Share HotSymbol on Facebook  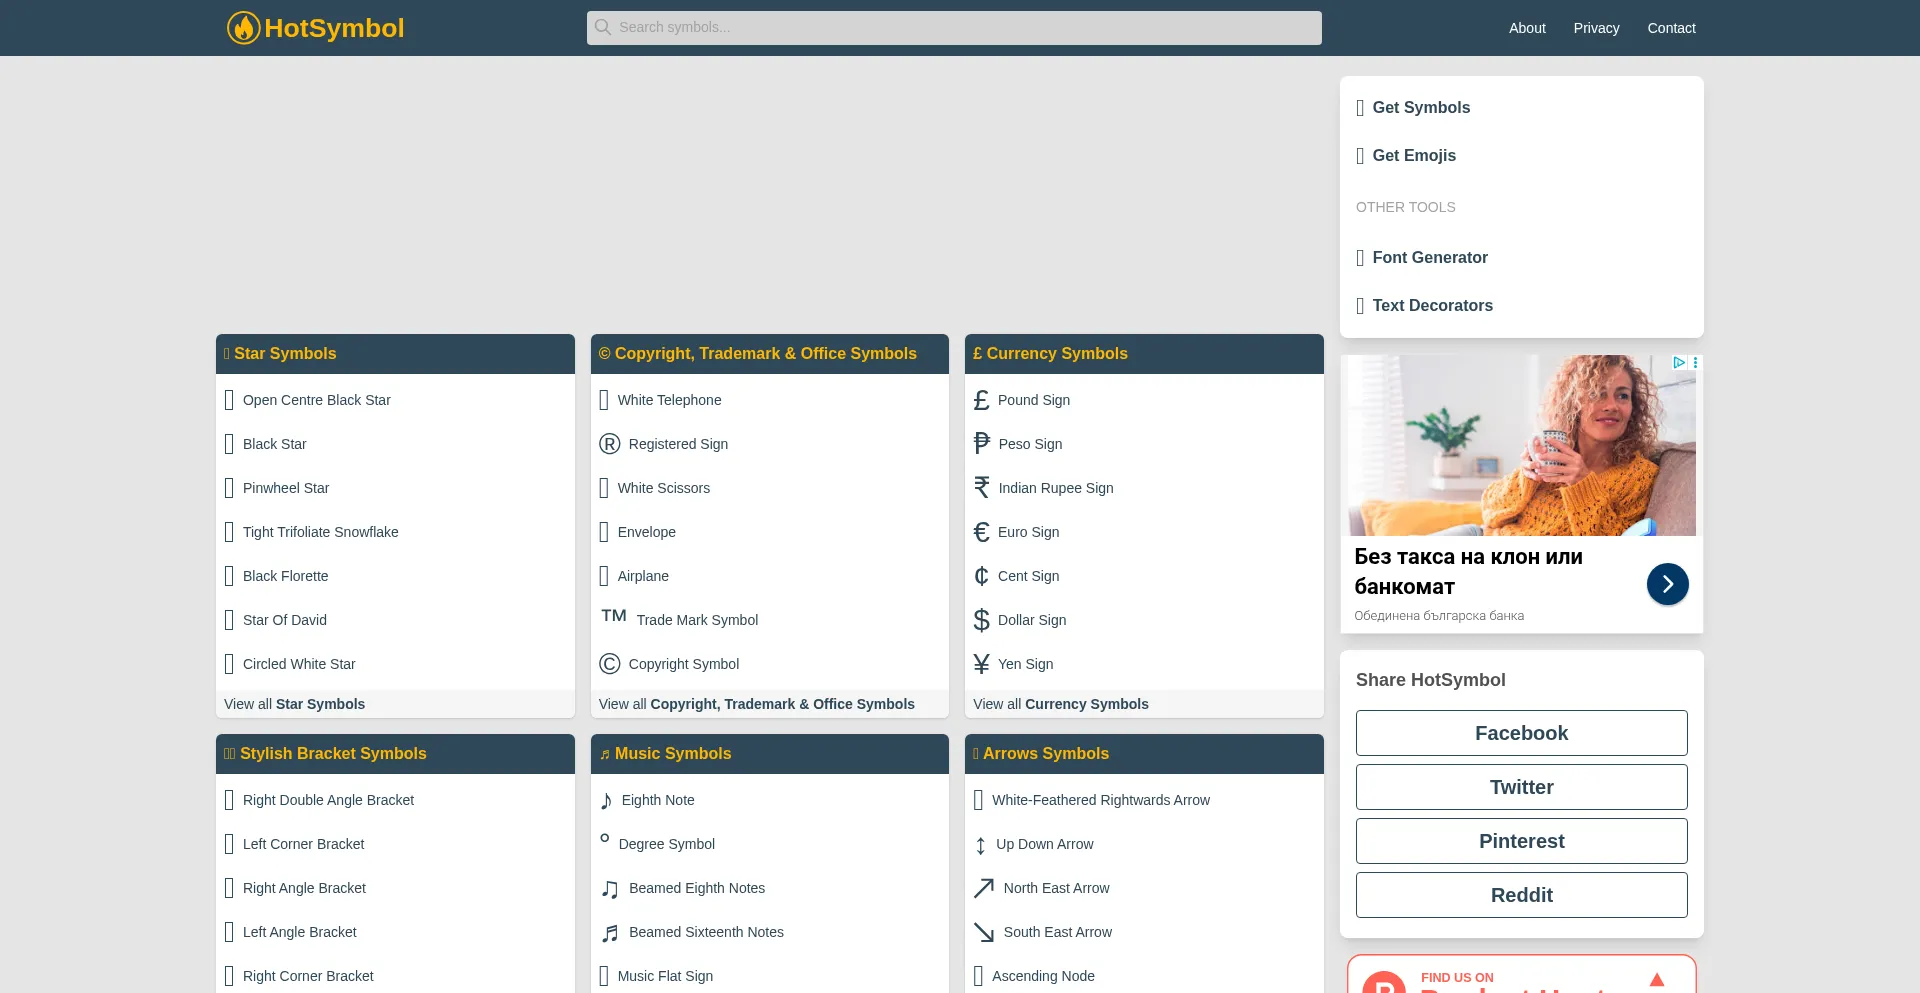[1521, 733]
